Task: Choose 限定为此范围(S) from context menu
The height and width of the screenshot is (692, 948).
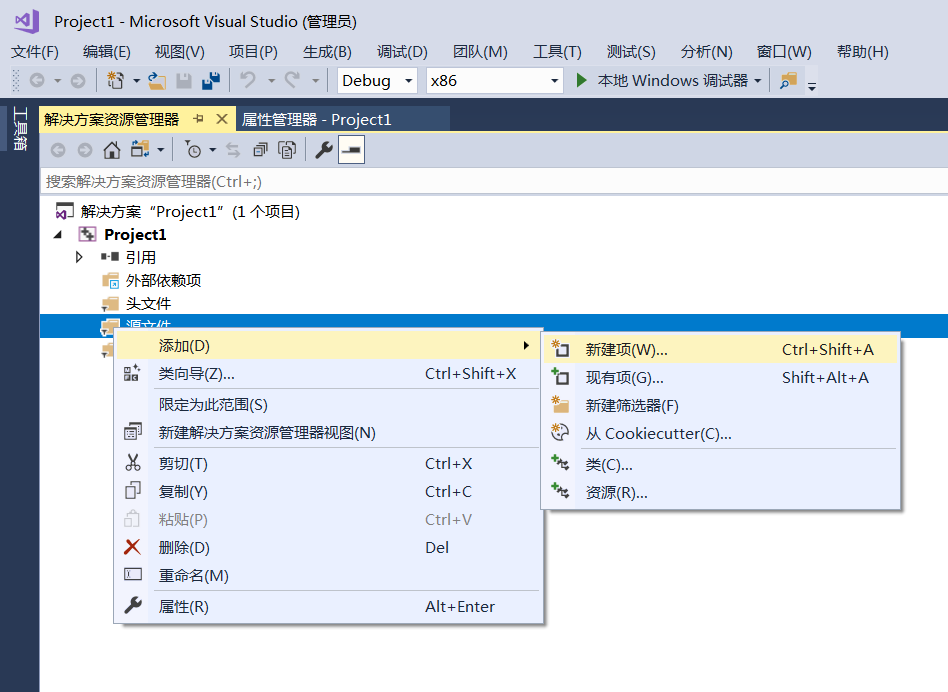Action: (328, 405)
